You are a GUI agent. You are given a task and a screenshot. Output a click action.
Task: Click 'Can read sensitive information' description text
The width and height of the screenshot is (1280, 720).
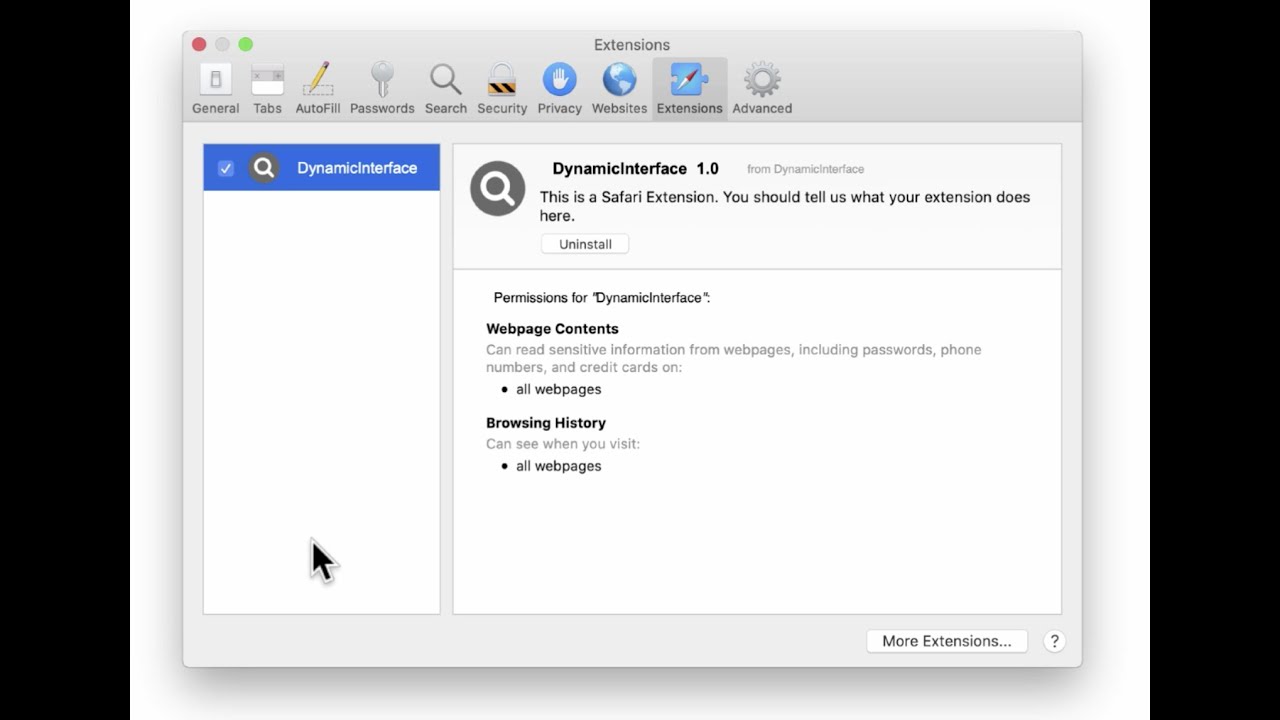[x=734, y=358]
